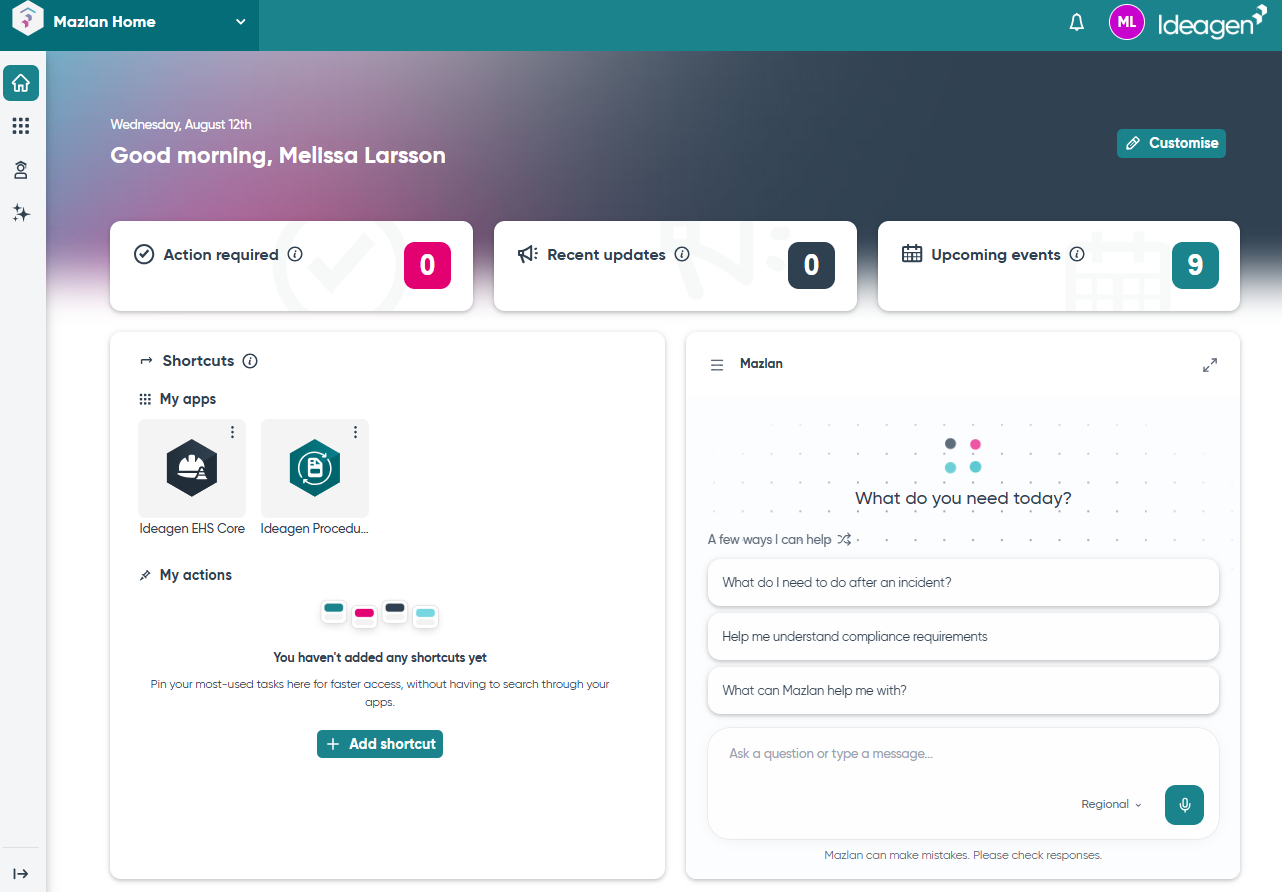Open options menu for Ideagen Procedures tile
The height and width of the screenshot is (892, 1282).
(355, 432)
